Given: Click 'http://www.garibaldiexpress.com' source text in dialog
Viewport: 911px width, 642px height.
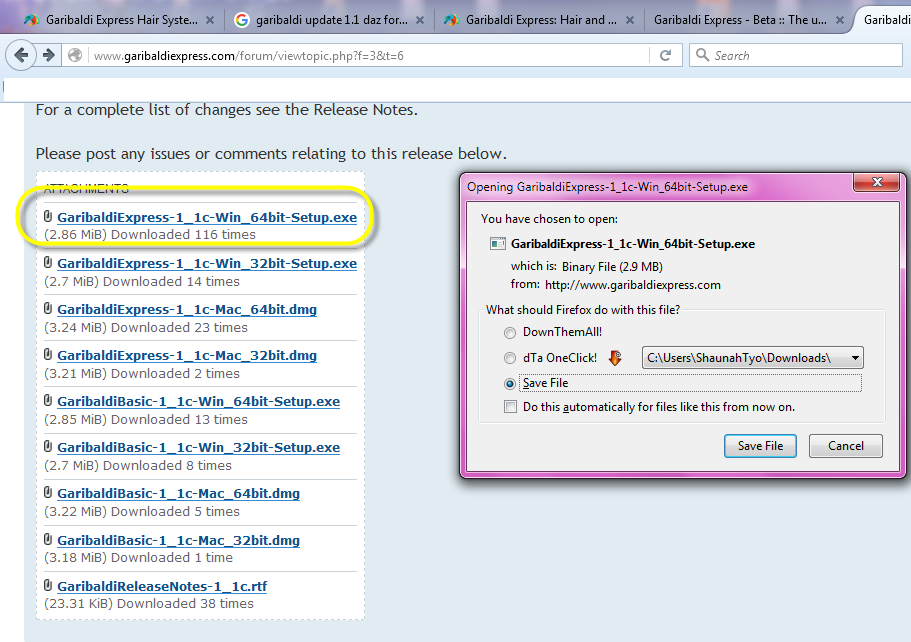Looking at the screenshot, I should point(633,285).
